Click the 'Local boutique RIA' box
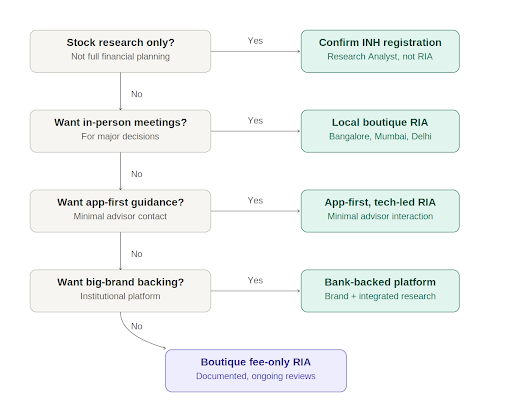The width and height of the screenshot is (512, 404). tap(380, 131)
